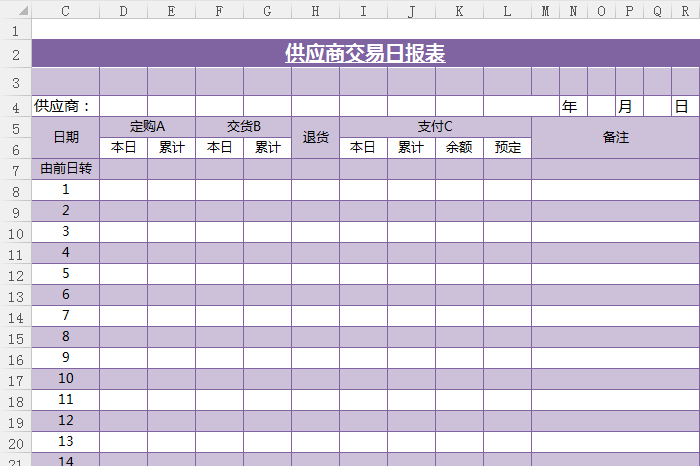The width and height of the screenshot is (700, 466).
Task: Select row header 18
Action: [15, 401]
